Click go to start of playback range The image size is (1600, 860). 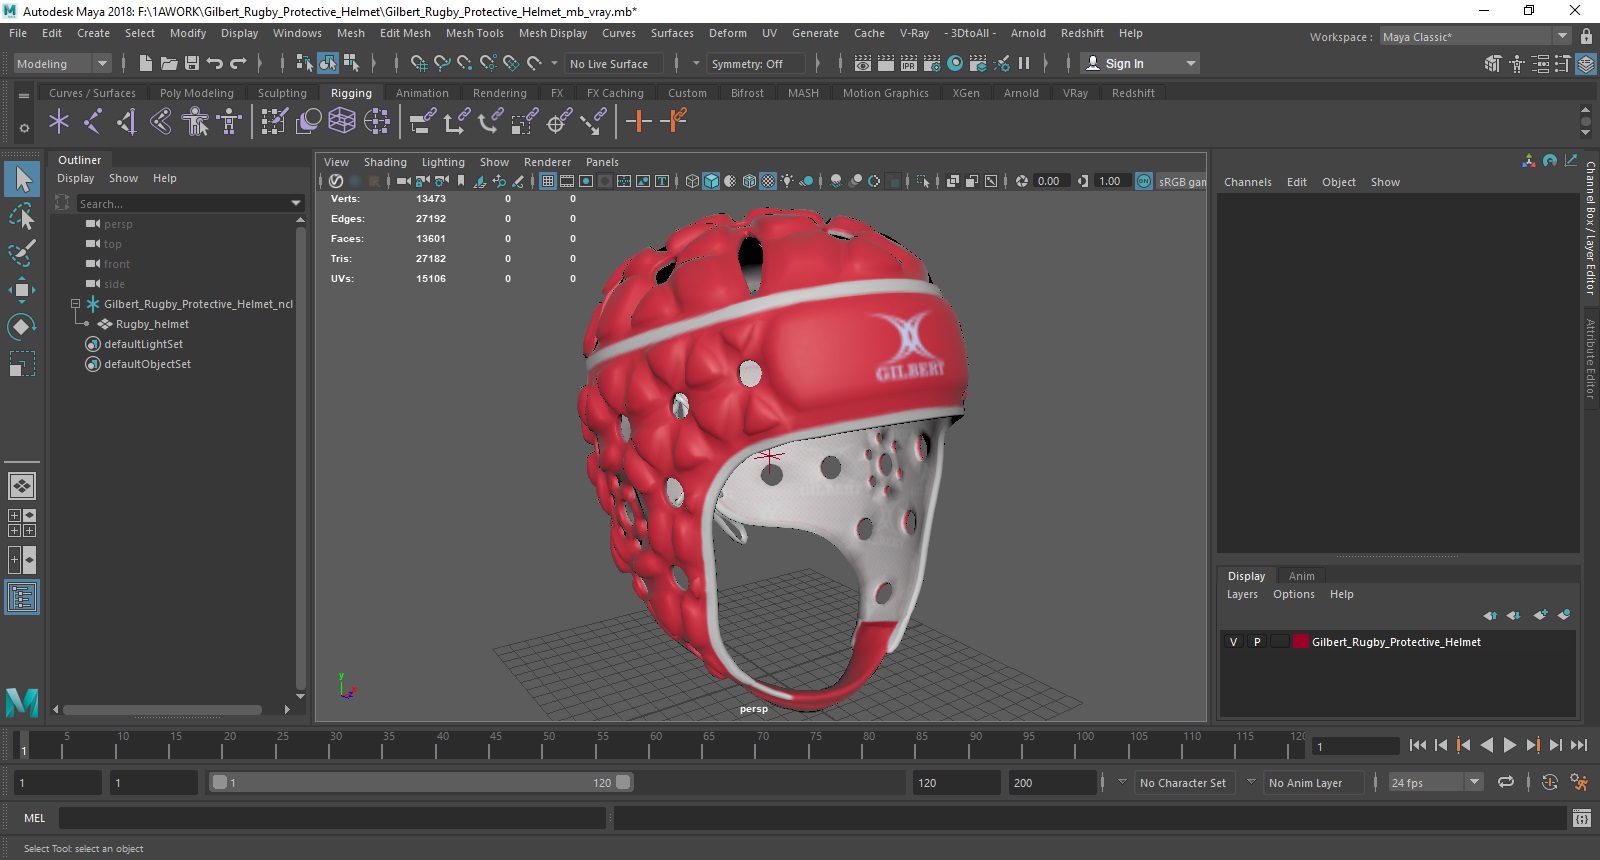pos(1417,745)
